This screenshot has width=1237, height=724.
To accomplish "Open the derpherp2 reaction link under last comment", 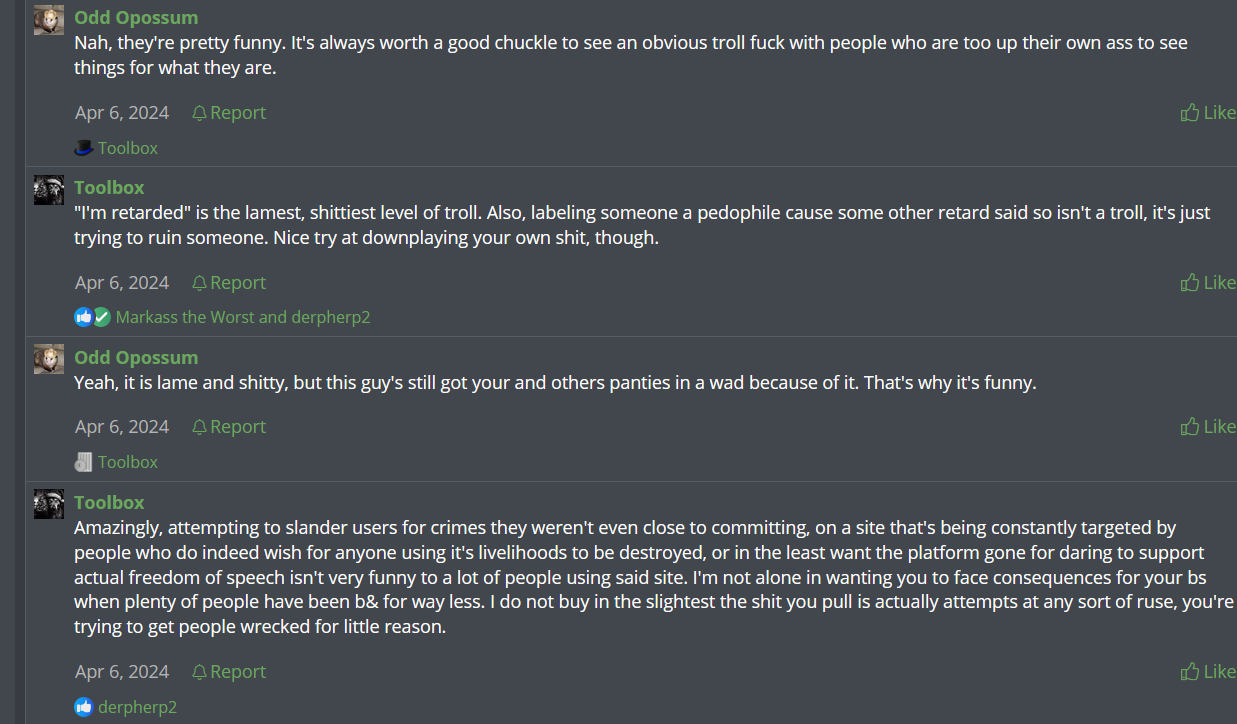I will (137, 707).
